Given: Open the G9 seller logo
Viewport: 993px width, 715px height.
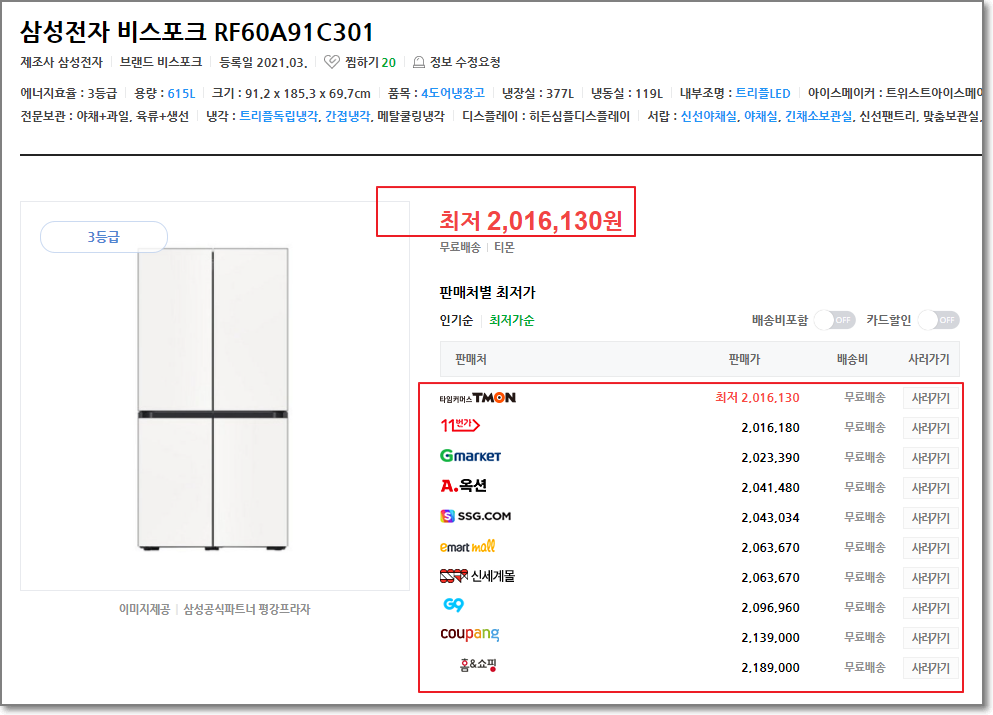Looking at the screenshot, I should 453,605.
